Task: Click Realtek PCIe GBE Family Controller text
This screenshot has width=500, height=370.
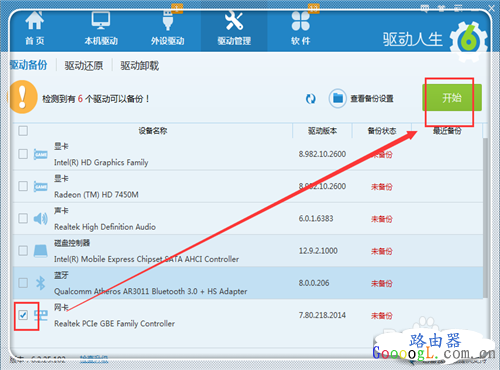Action: (114, 324)
